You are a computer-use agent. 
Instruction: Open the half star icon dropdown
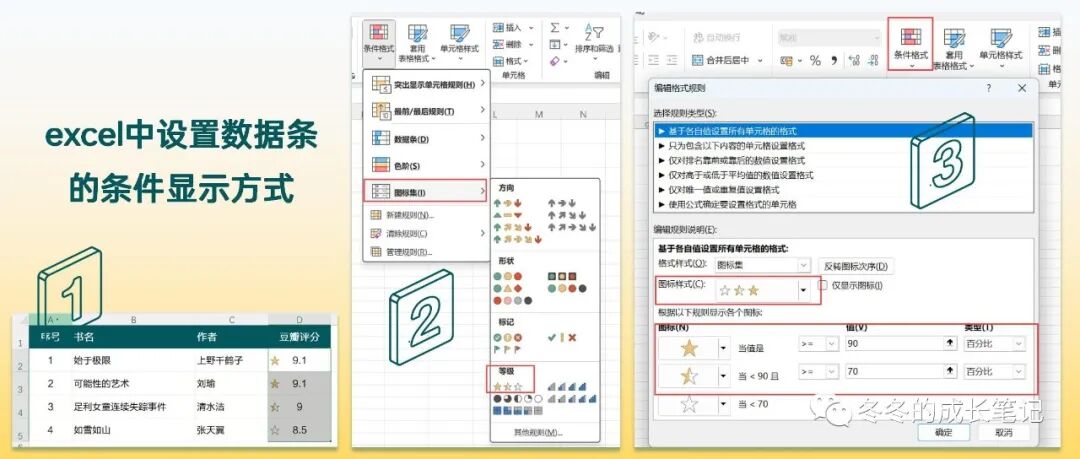(x=723, y=376)
